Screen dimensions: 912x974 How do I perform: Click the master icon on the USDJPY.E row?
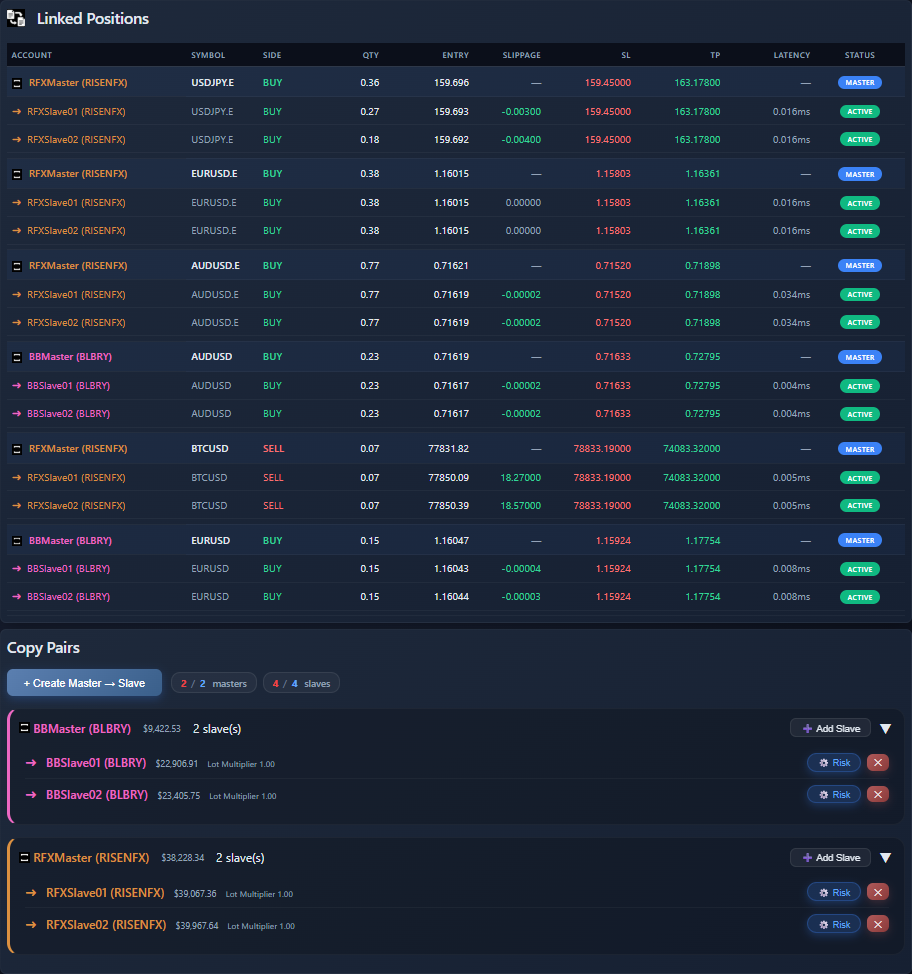[17, 83]
